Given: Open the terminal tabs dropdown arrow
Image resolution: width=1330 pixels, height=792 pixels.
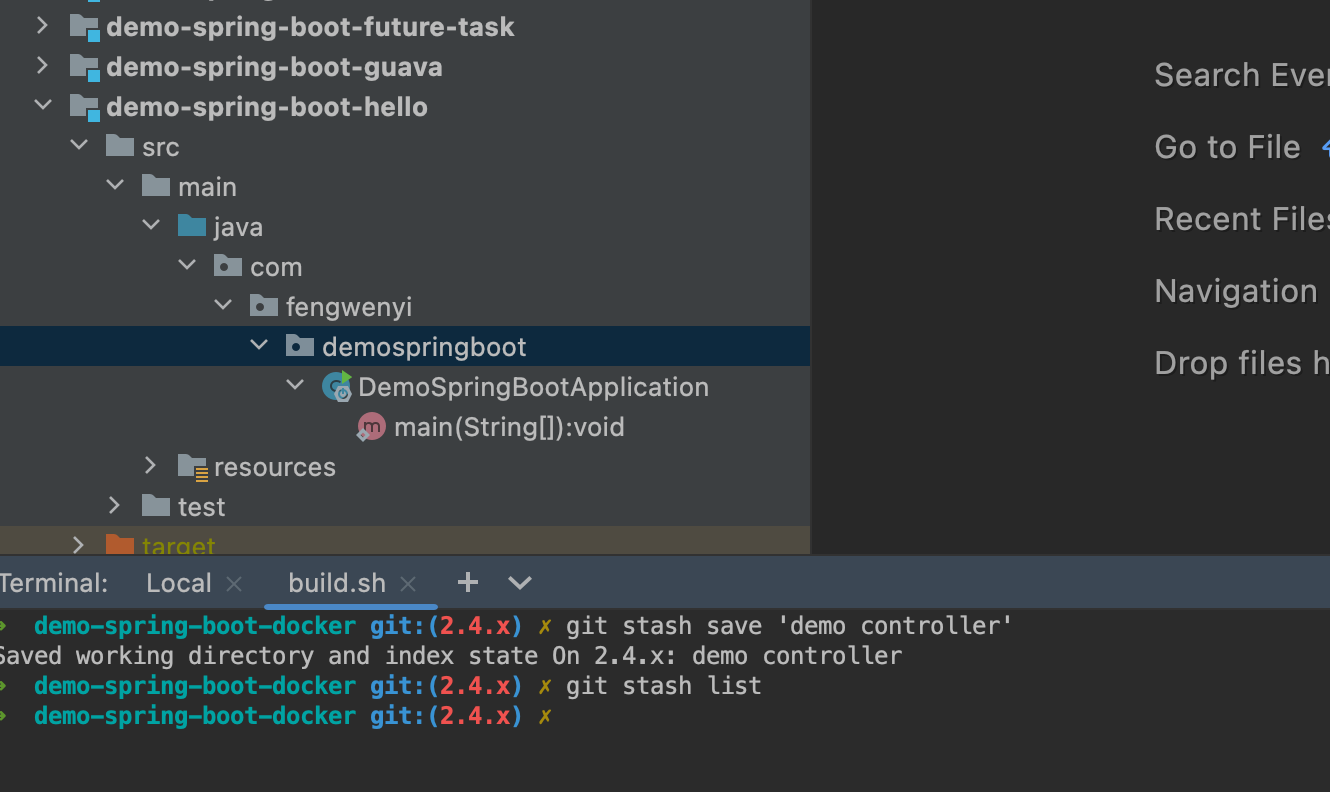Looking at the screenshot, I should click(x=520, y=583).
